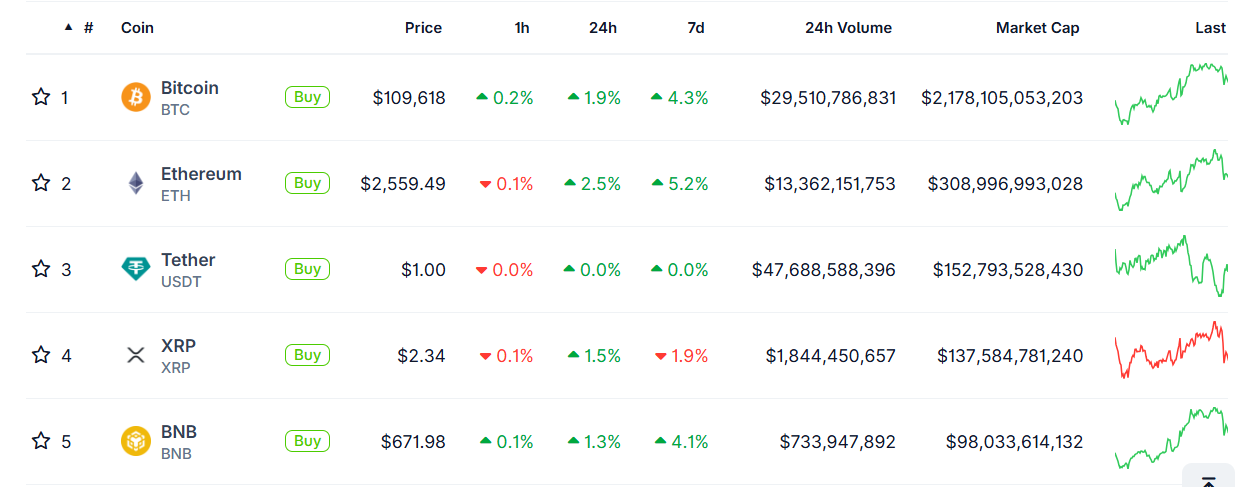Sort the table by rank # column
Image resolution: width=1252 pixels, height=487 pixels.
point(88,28)
